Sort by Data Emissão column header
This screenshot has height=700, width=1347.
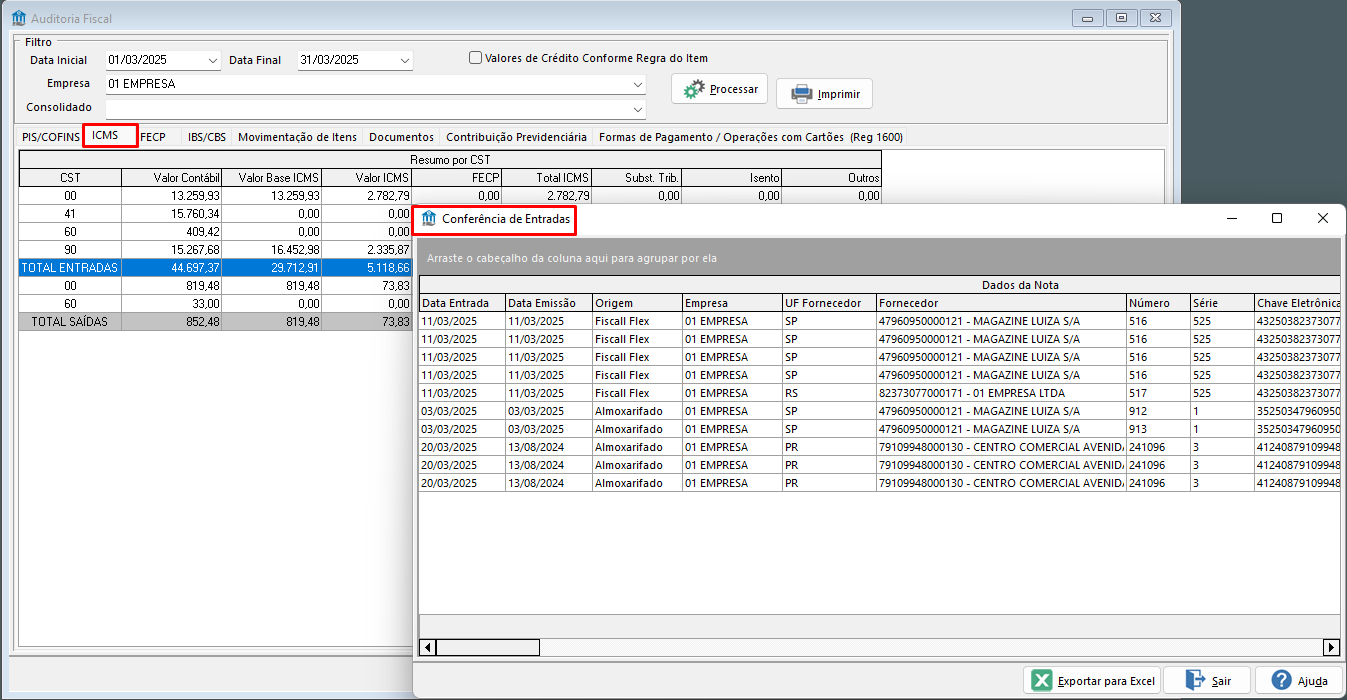[x=549, y=303]
